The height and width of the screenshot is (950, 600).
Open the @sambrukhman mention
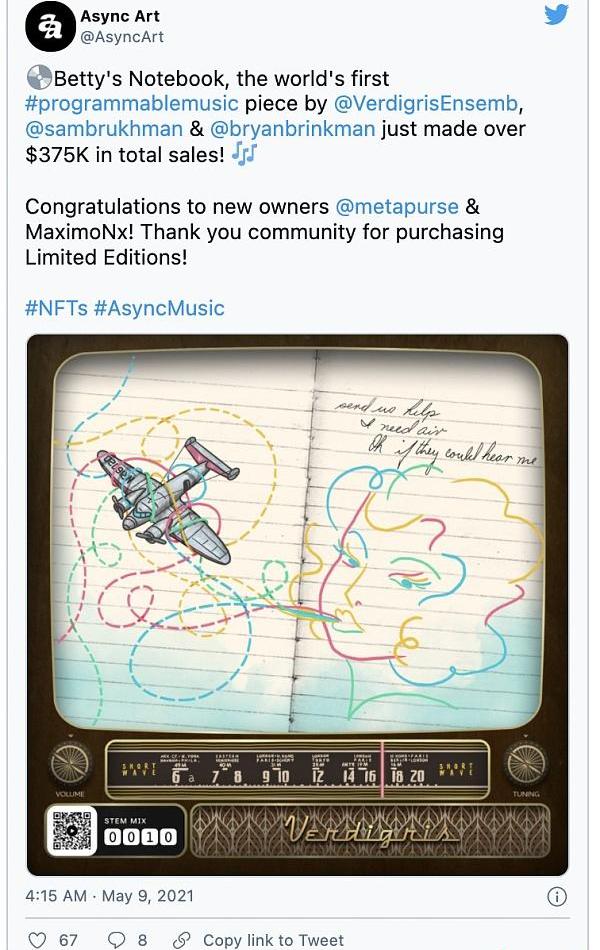click(x=105, y=129)
